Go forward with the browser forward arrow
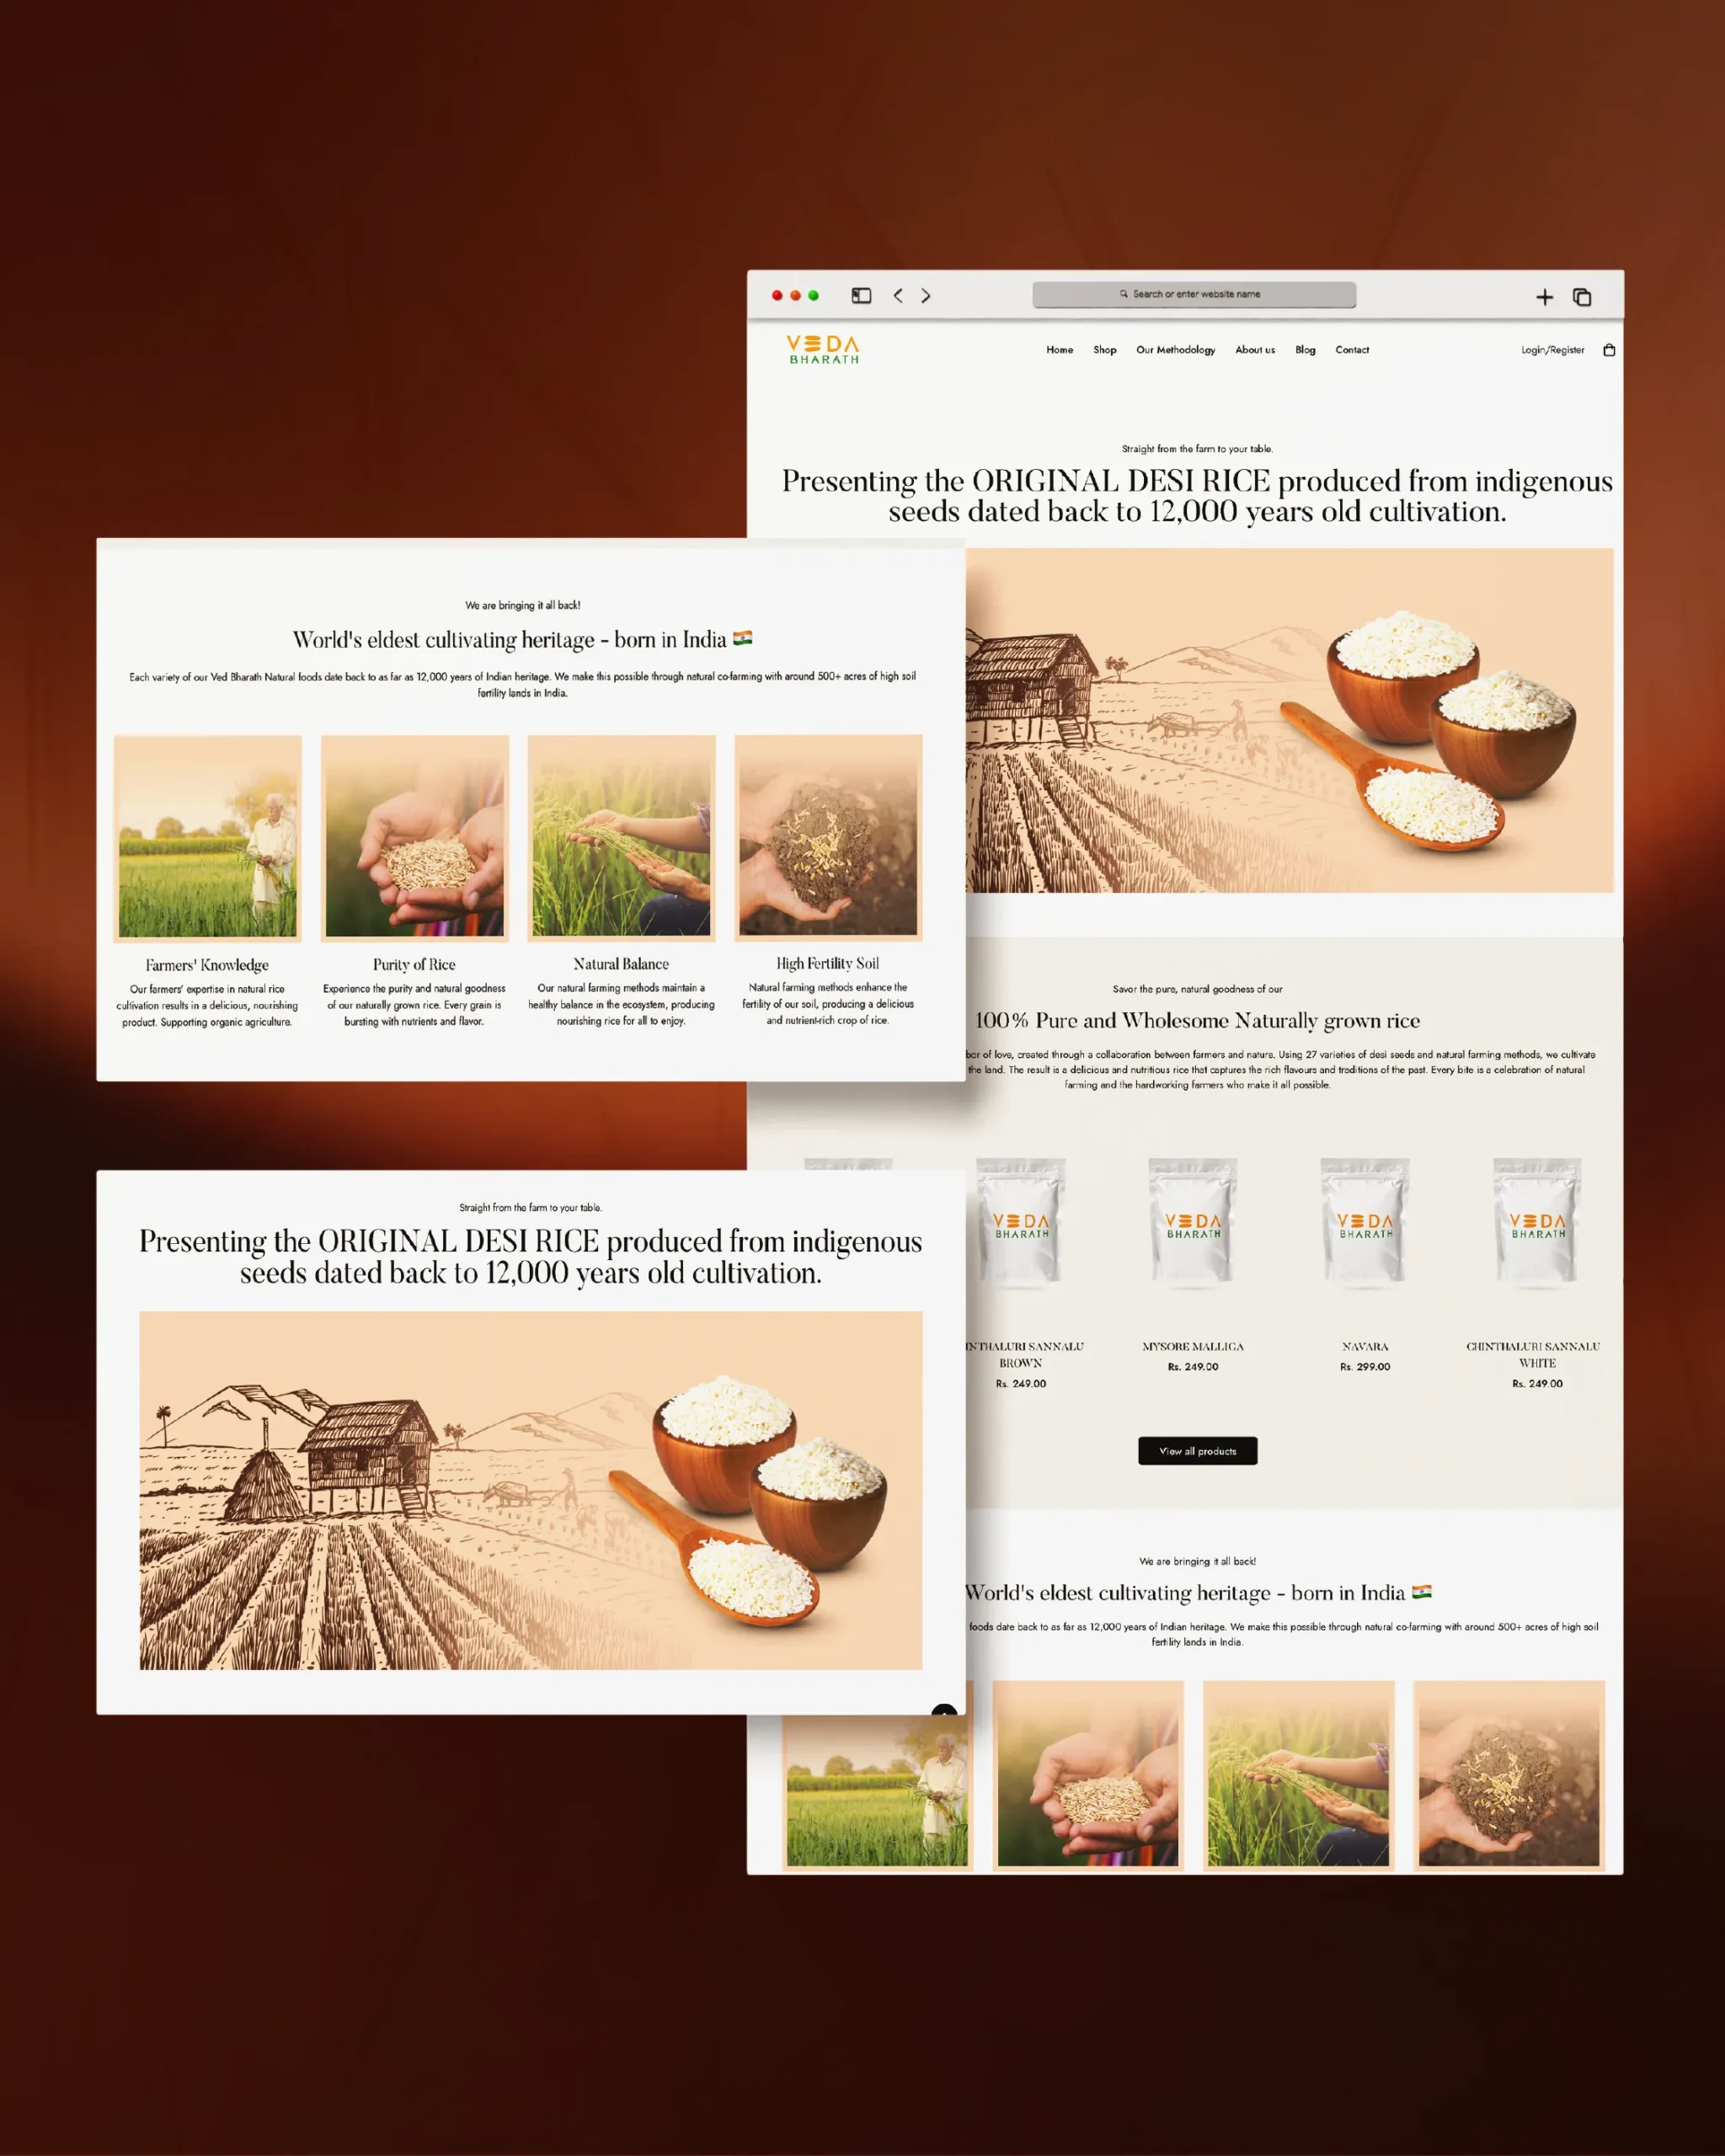Image resolution: width=1725 pixels, height=2156 pixels. pos(926,295)
